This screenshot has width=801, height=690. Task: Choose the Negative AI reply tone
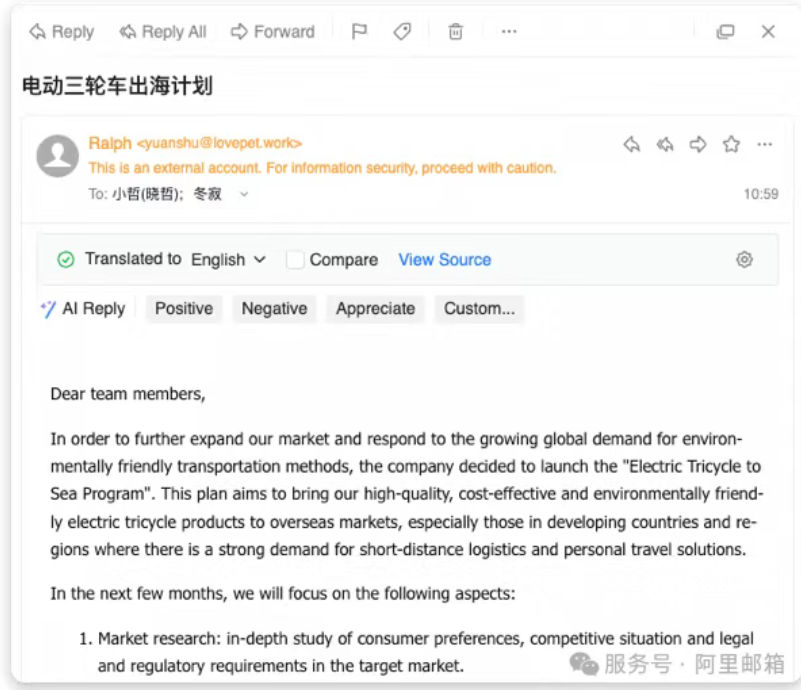[x=274, y=309]
